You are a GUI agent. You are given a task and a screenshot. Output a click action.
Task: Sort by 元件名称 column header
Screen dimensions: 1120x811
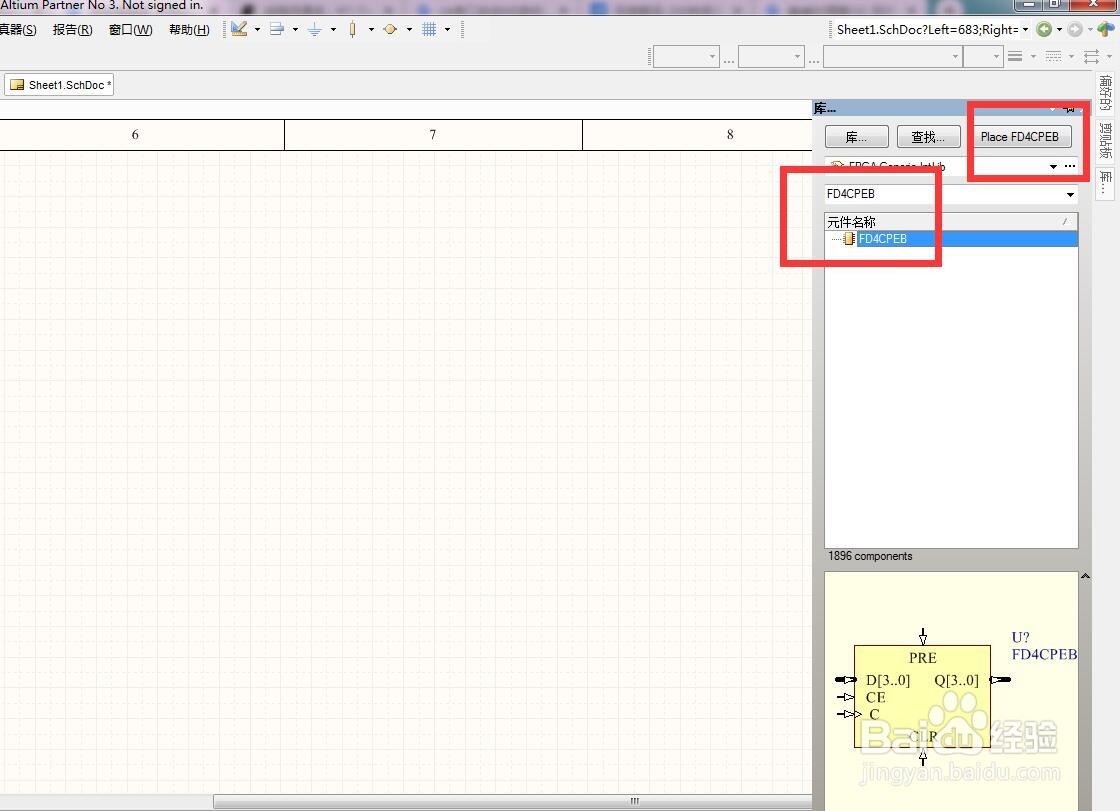pyautogui.click(x=951, y=222)
